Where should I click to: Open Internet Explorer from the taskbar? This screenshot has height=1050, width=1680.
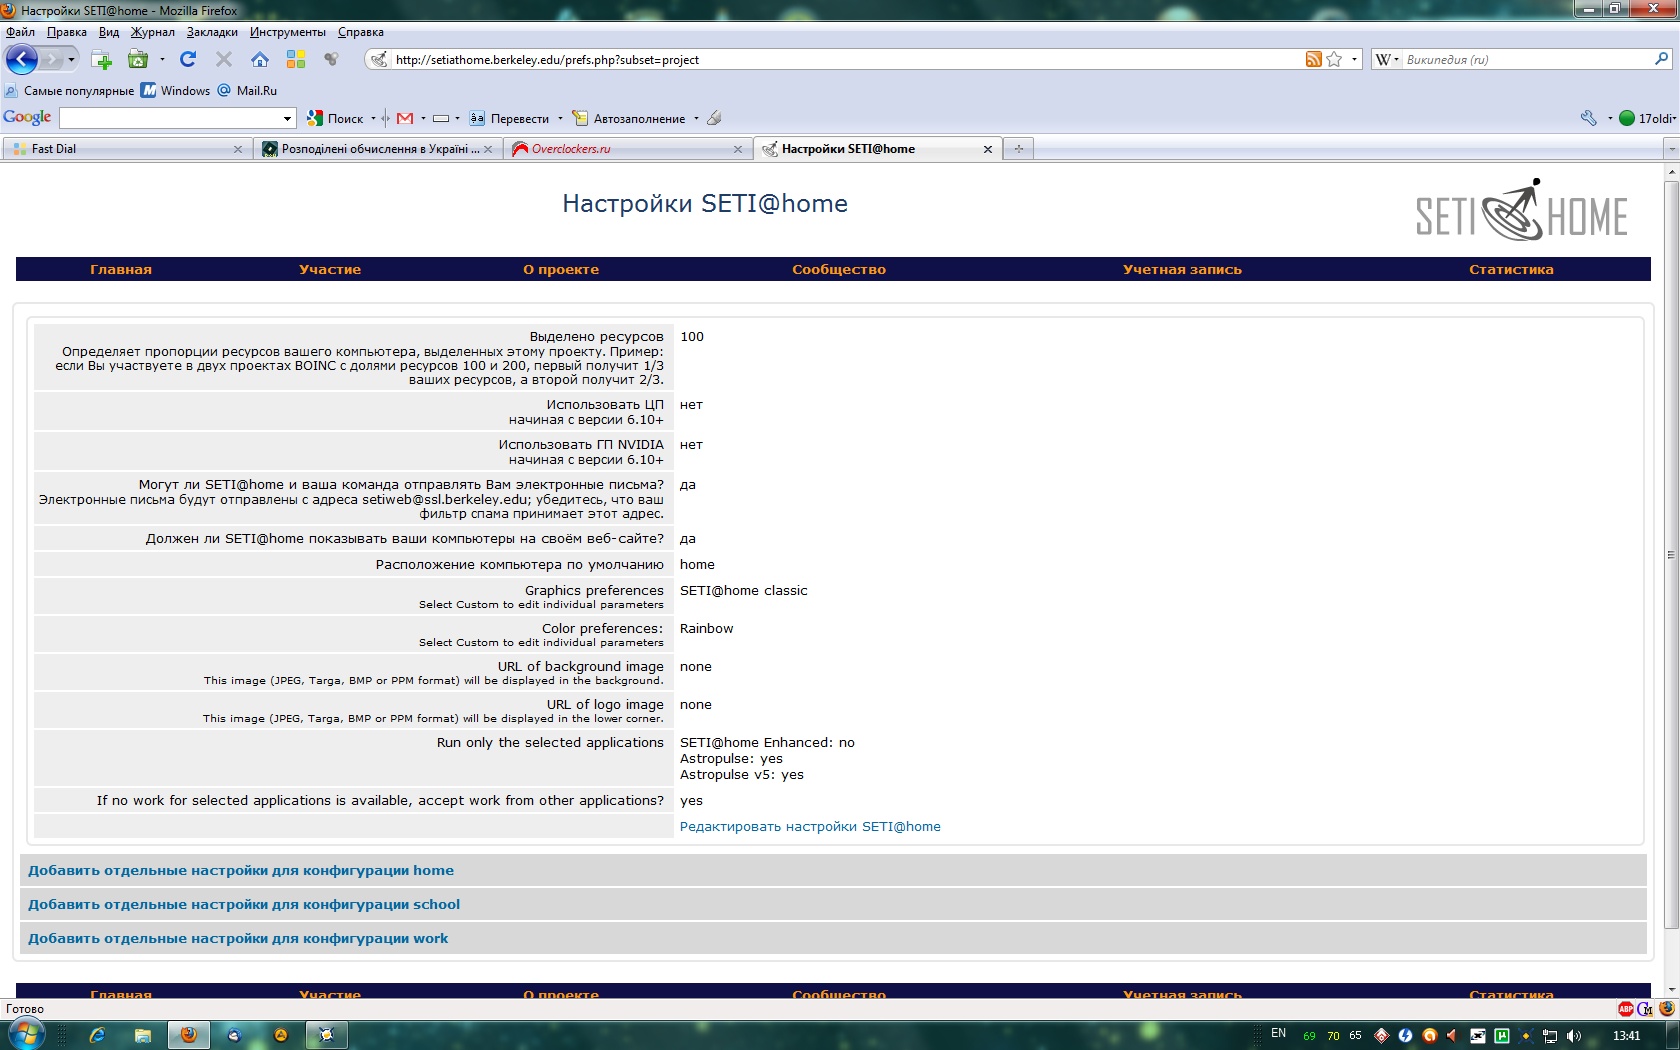click(x=97, y=1035)
